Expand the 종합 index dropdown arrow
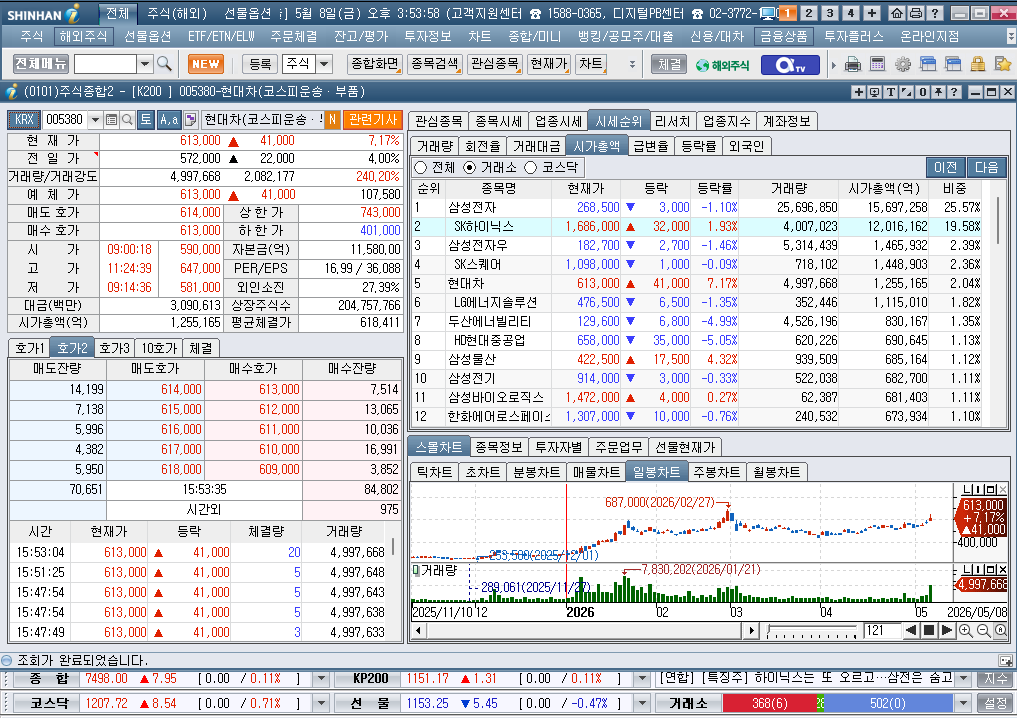Screen dimensions: 1017x718 point(321,679)
